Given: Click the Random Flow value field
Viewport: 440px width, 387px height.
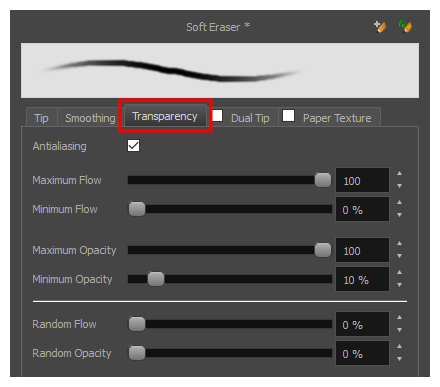Looking at the screenshot, I should pyautogui.click(x=362, y=324).
